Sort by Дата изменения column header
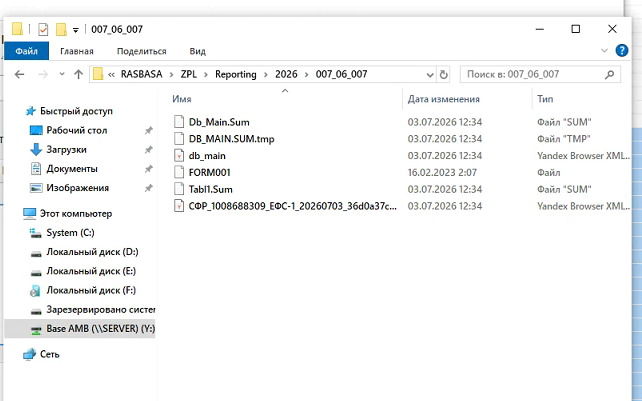Screen dimensions: 642x401 (x=443, y=99)
